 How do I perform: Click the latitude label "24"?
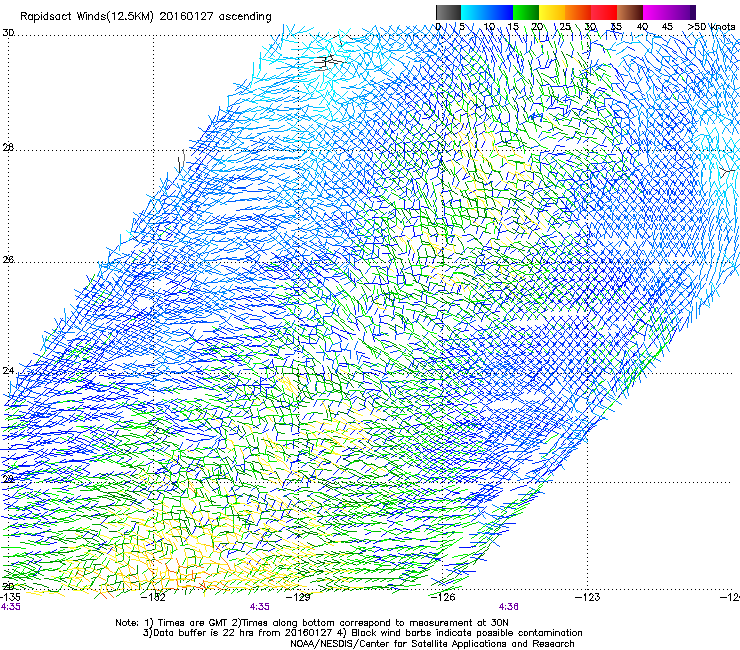pyautogui.click(x=8, y=371)
